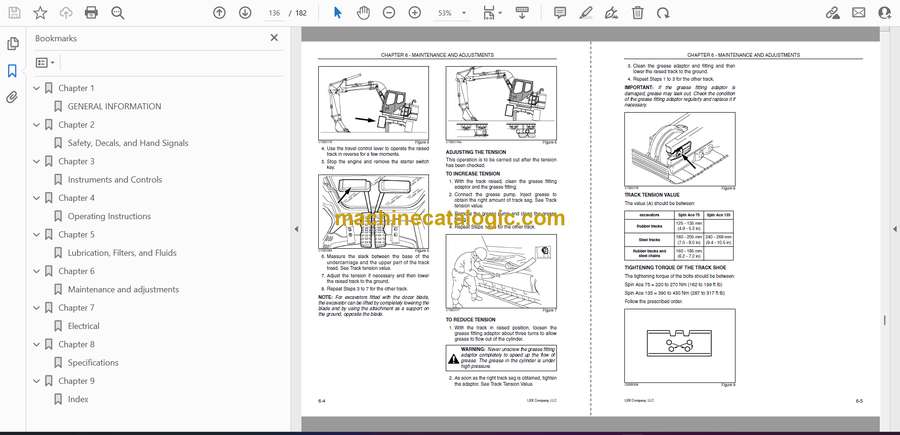Click the delete trash icon
The height and width of the screenshot is (435, 900).
coord(638,13)
